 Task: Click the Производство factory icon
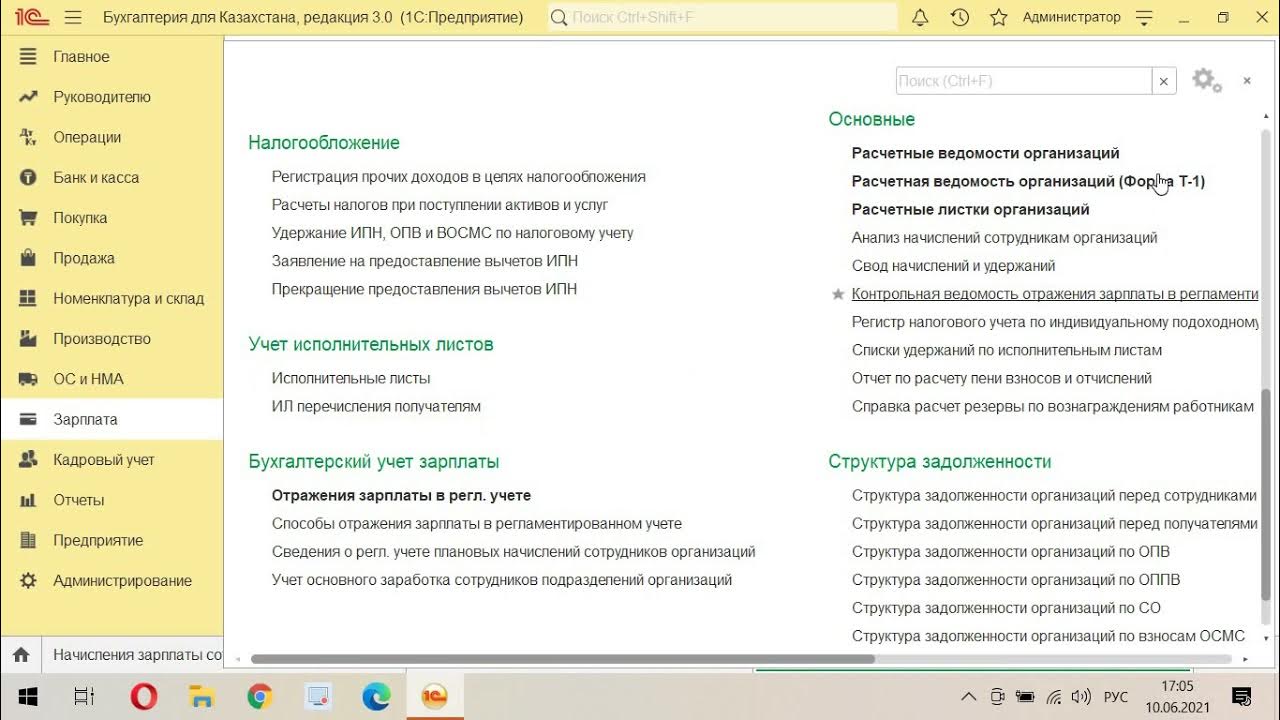click(x=28, y=339)
